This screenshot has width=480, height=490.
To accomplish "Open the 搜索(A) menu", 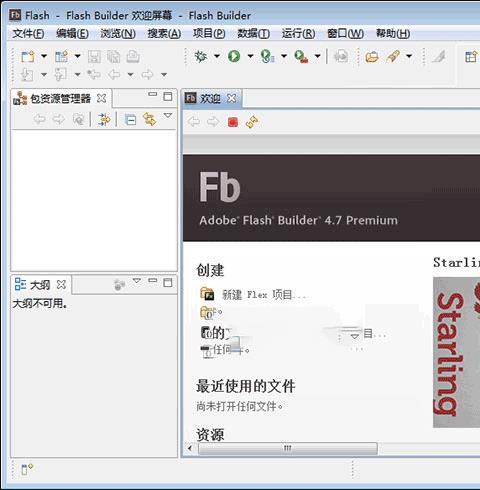I will tap(164, 34).
